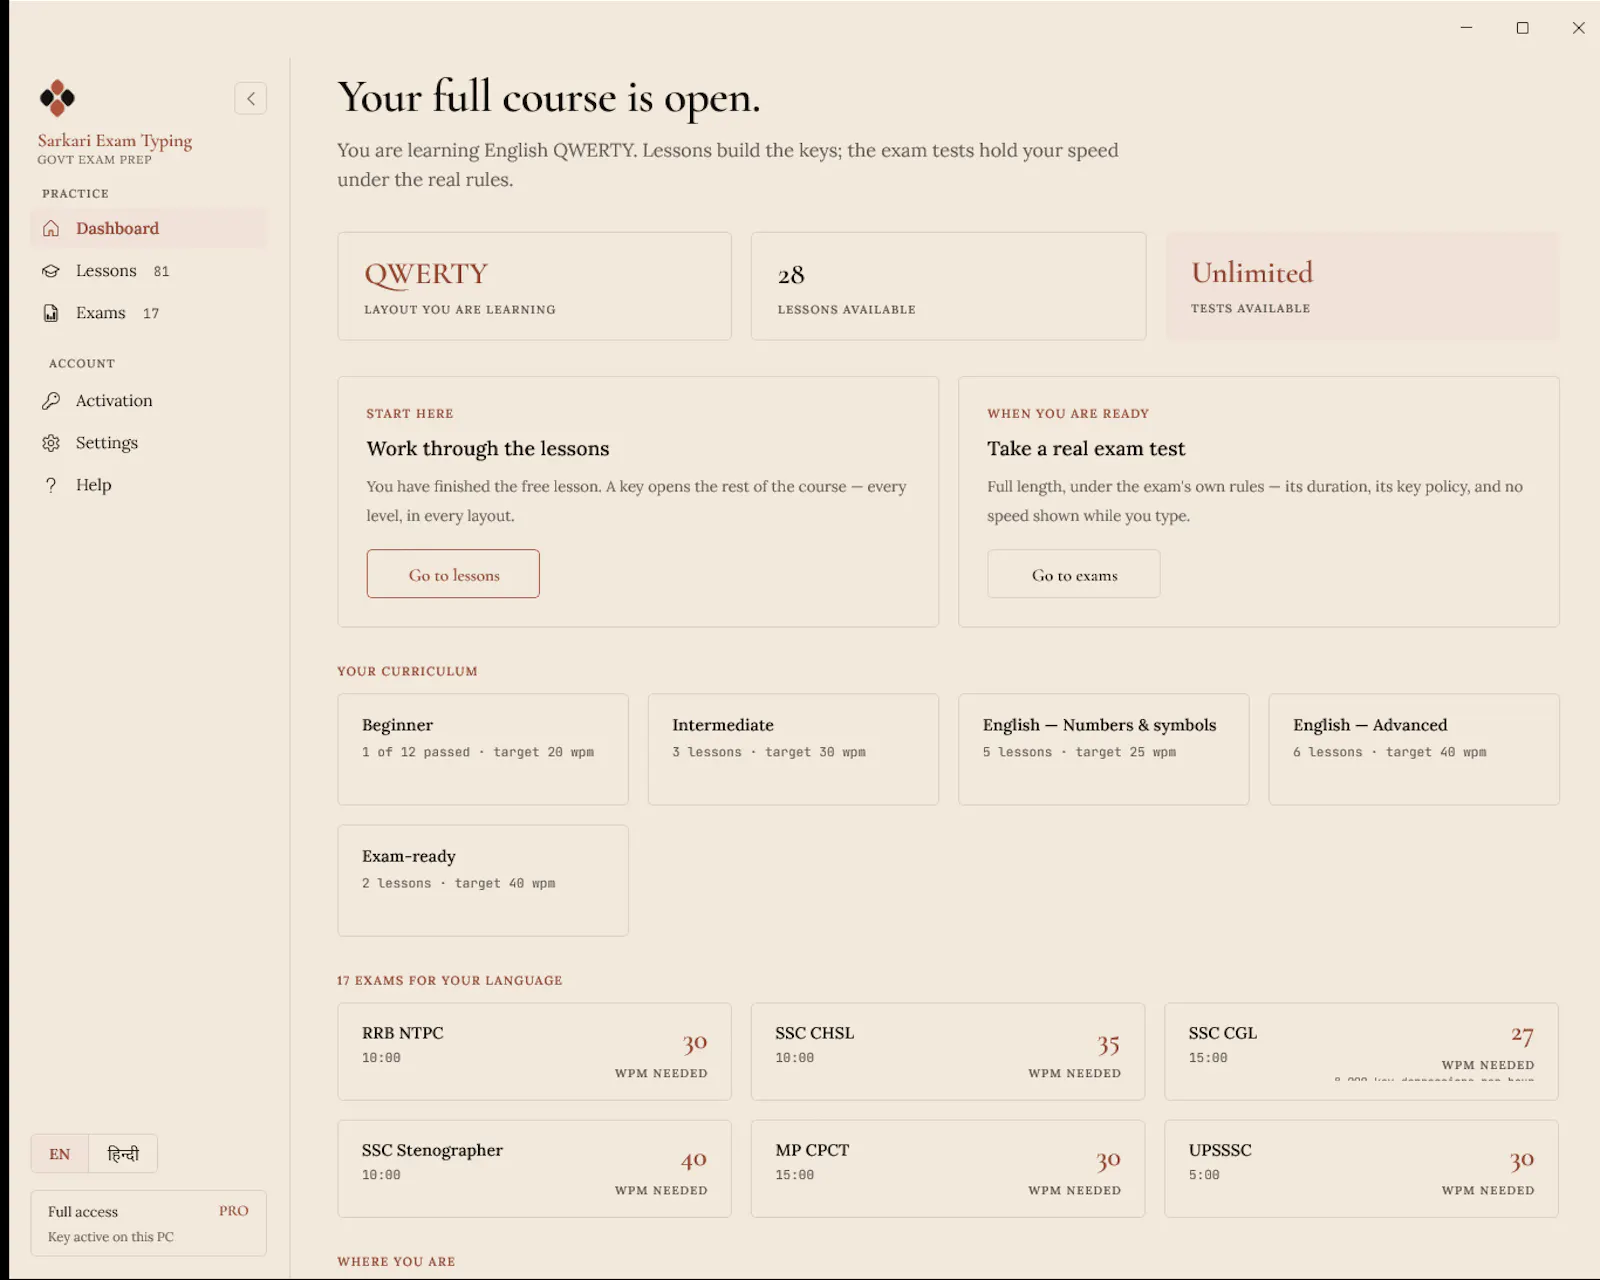Click the Go to lessons button
1600x1280 pixels.
[453, 574]
